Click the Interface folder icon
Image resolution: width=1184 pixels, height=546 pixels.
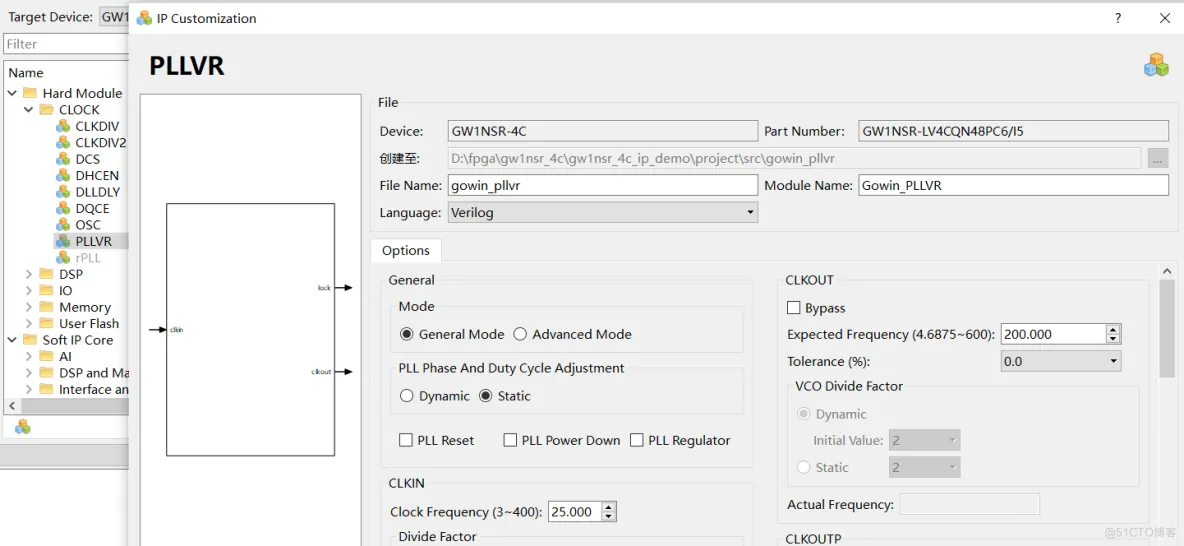[47, 390]
